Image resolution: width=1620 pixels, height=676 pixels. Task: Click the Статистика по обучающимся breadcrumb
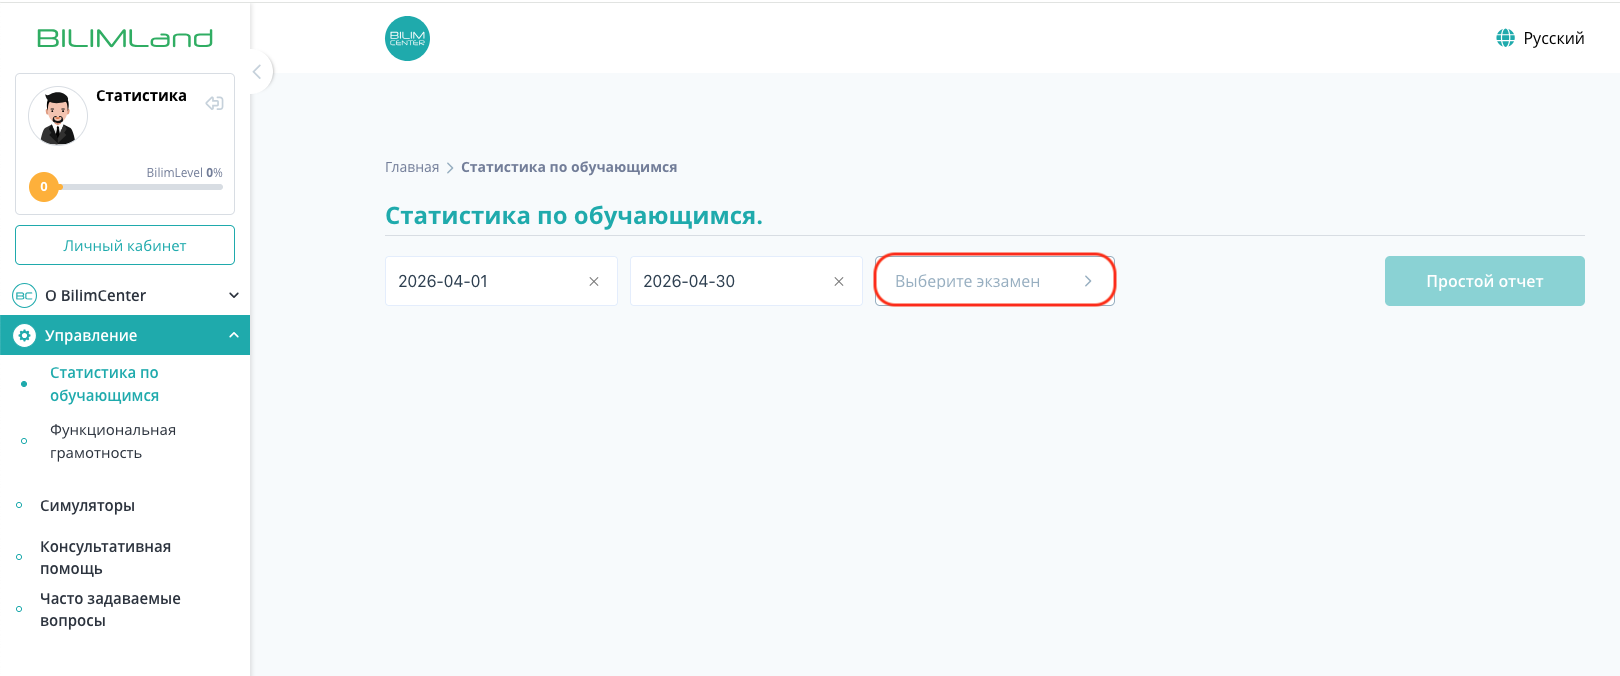[569, 167]
